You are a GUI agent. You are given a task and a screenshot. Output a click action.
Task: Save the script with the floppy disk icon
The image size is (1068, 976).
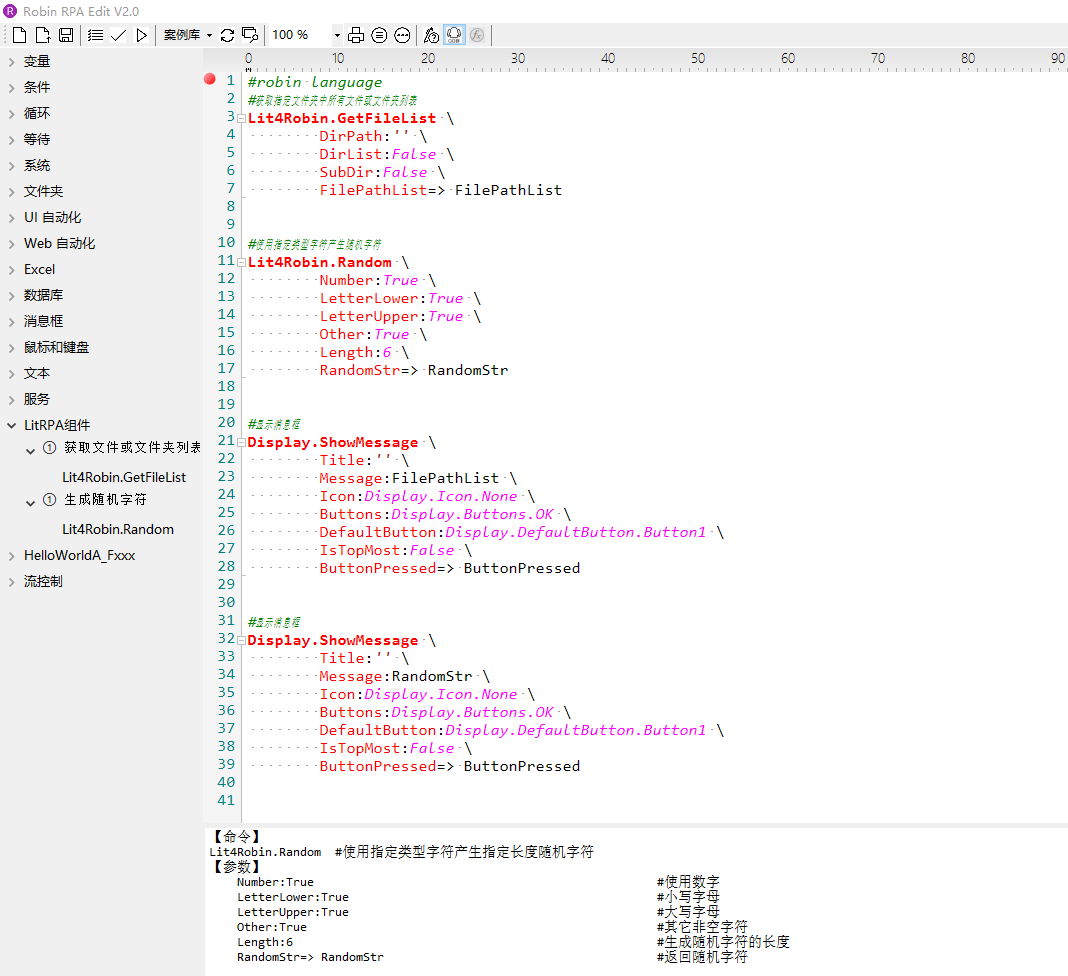point(65,35)
